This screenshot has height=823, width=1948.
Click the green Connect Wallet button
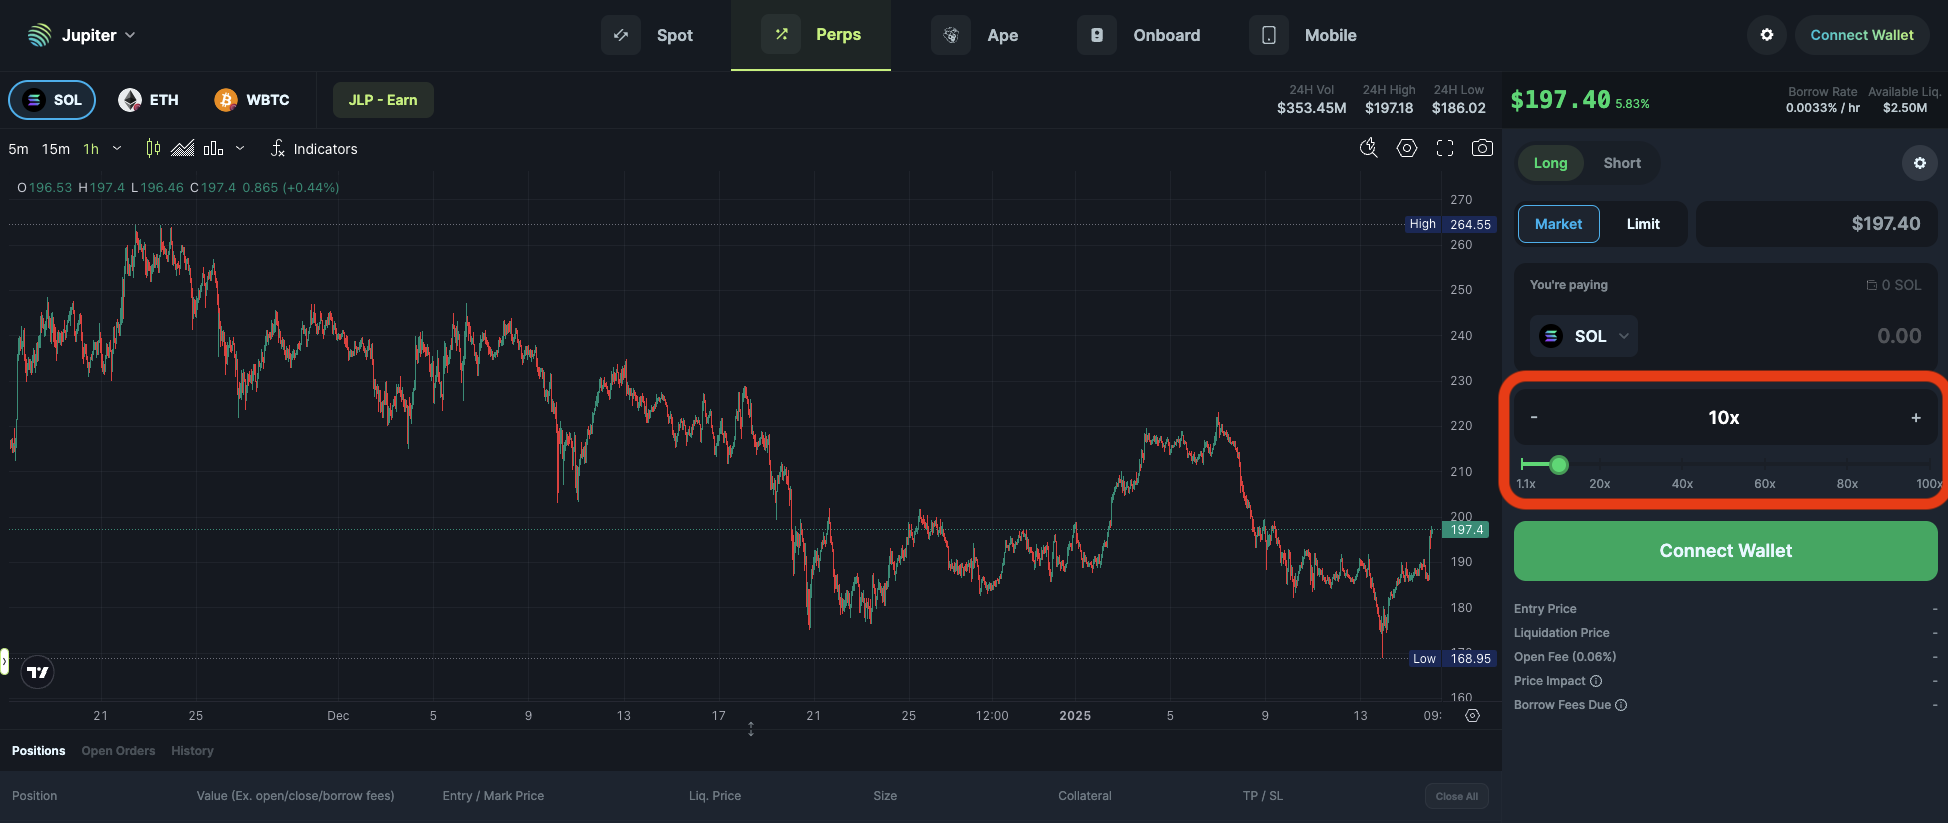[x=1726, y=551]
